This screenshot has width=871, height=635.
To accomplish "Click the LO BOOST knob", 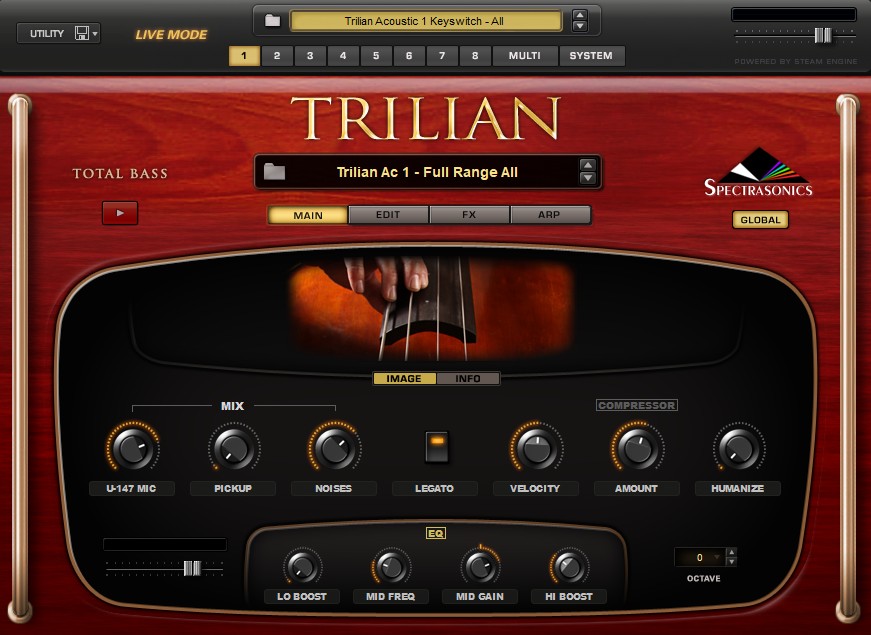I will [x=303, y=567].
